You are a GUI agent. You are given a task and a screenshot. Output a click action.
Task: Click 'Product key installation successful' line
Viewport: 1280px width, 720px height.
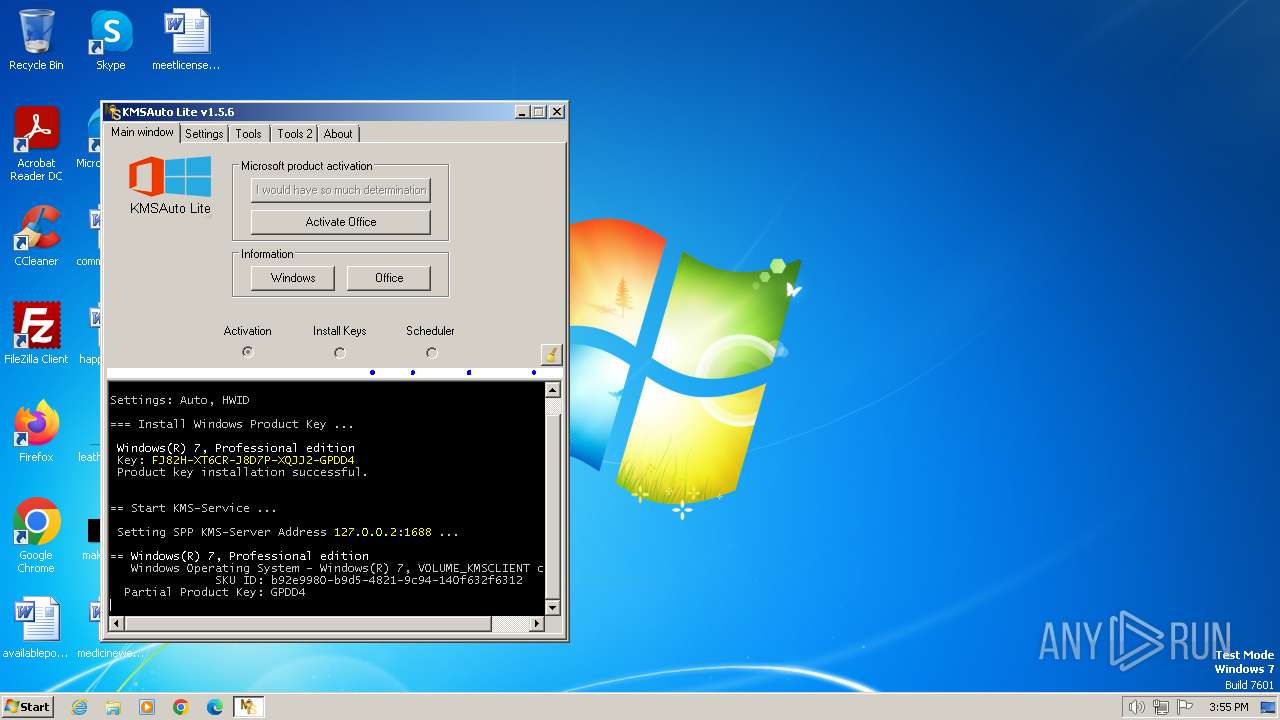(242, 472)
